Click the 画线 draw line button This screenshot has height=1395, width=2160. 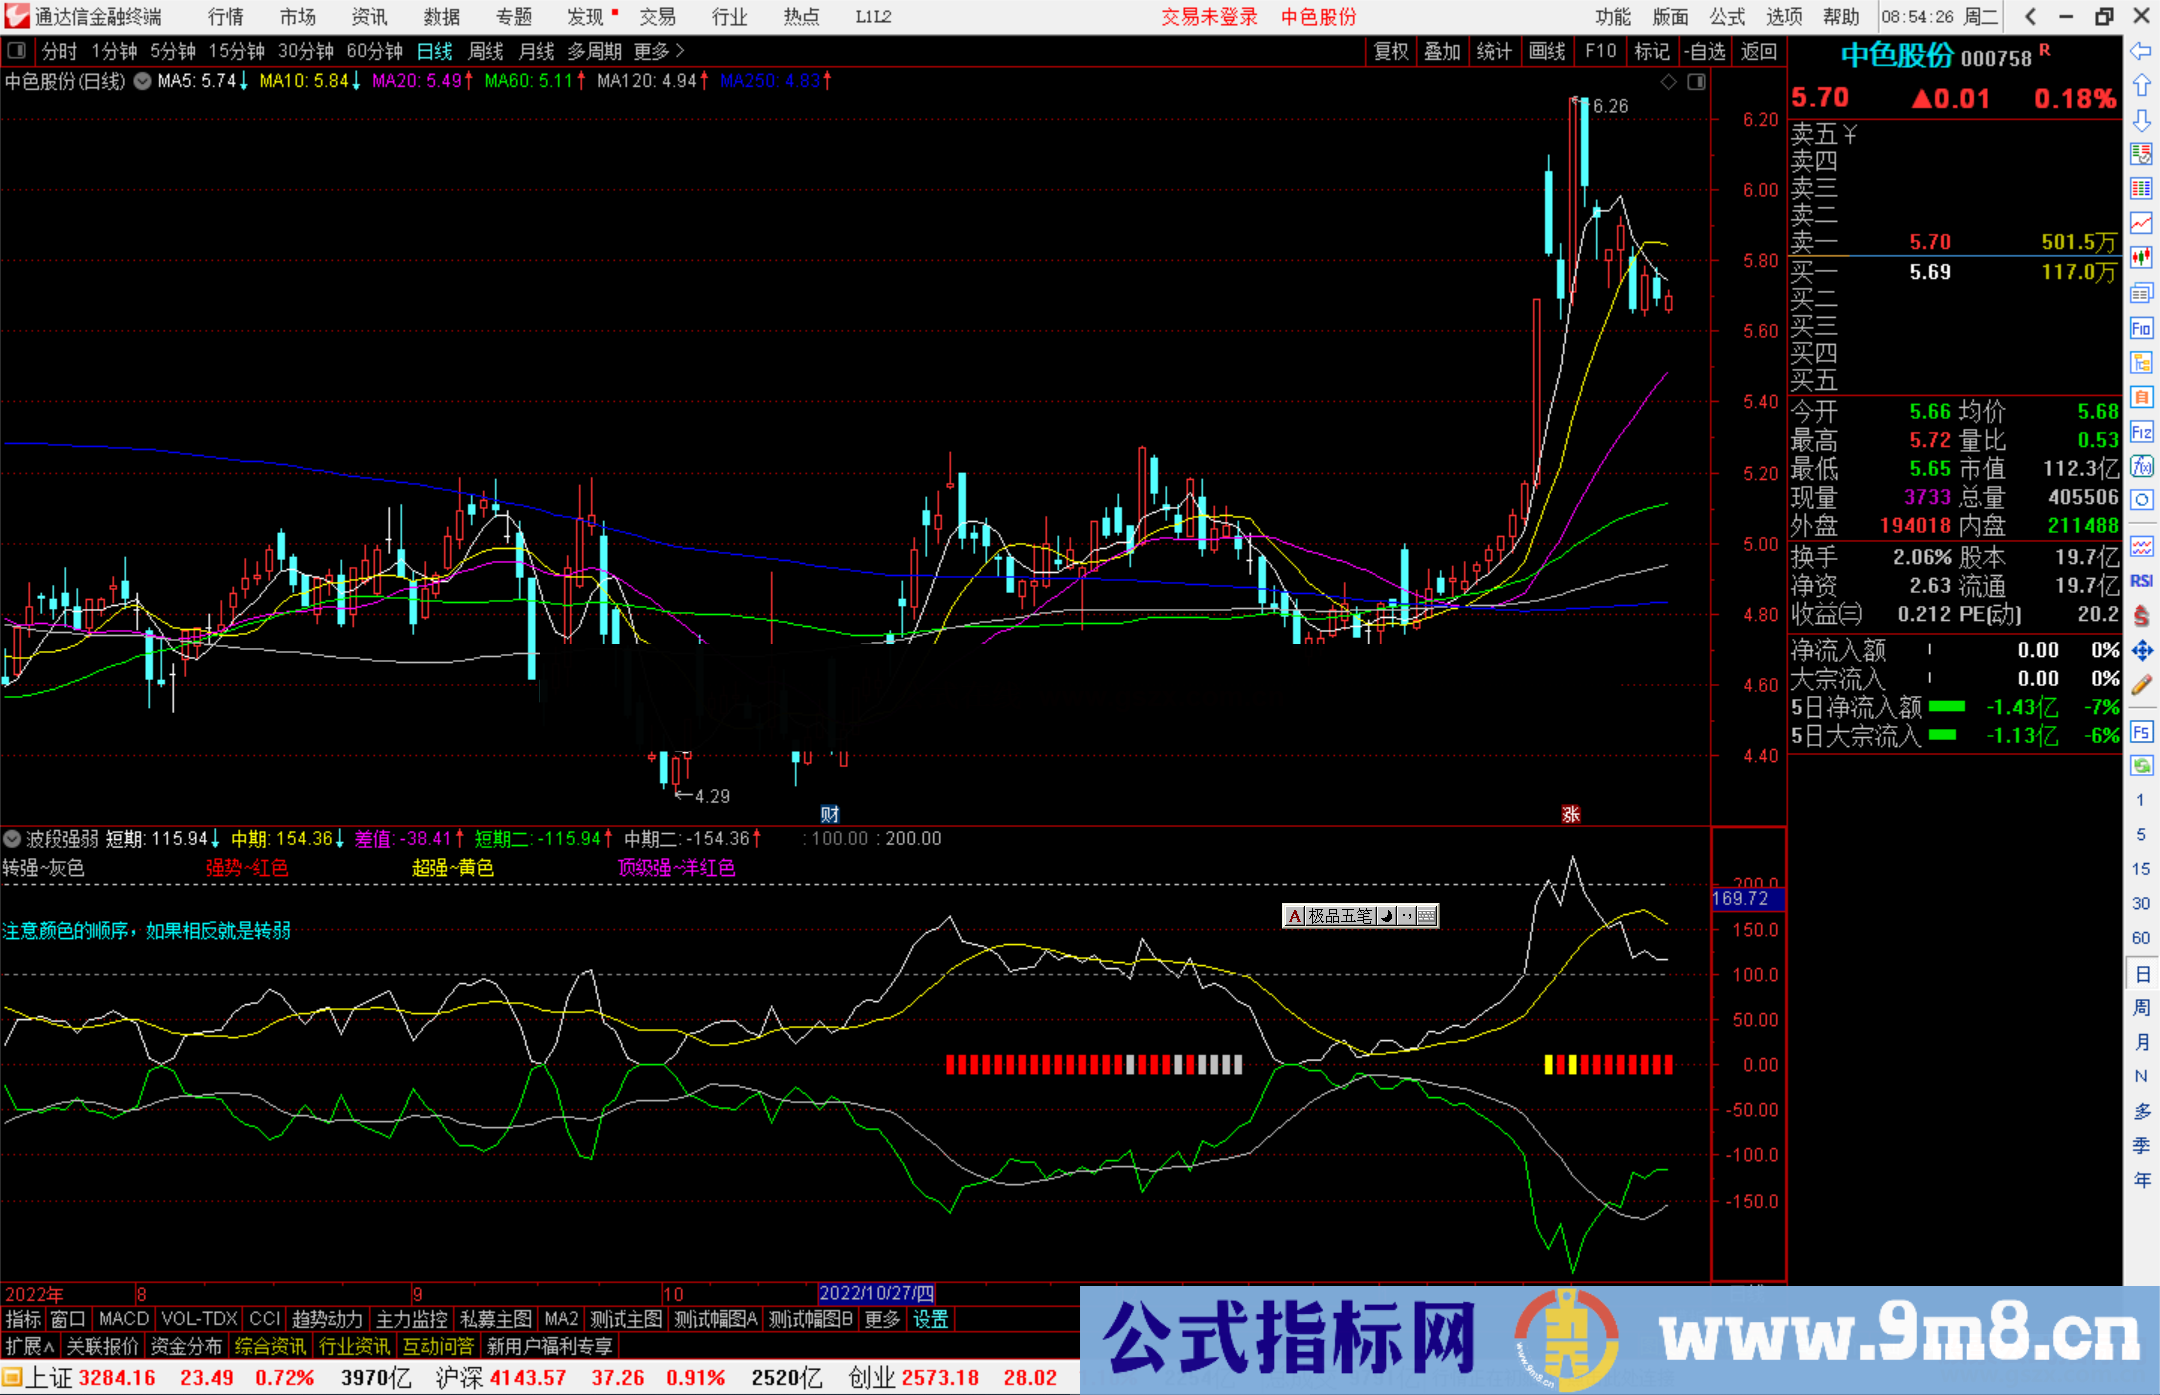coord(1547,51)
